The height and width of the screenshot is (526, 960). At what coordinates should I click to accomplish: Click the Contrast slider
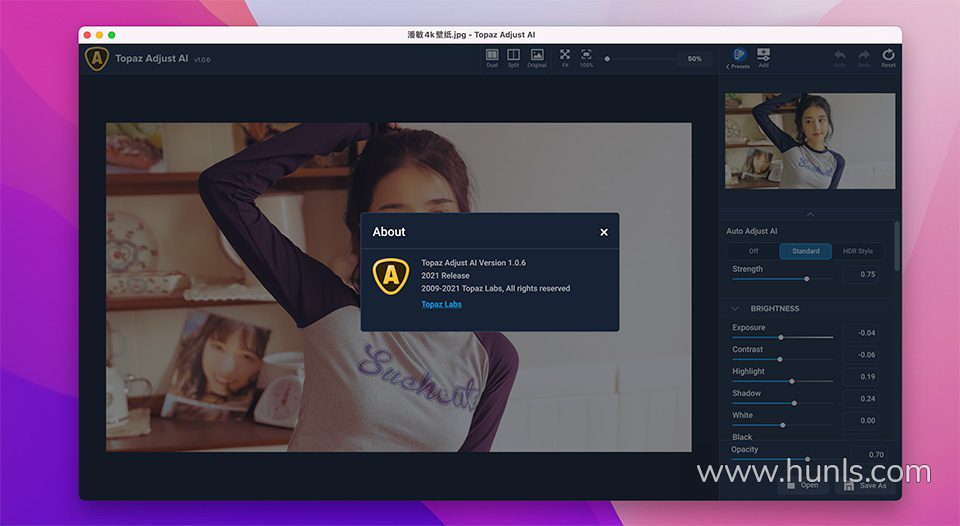point(782,359)
